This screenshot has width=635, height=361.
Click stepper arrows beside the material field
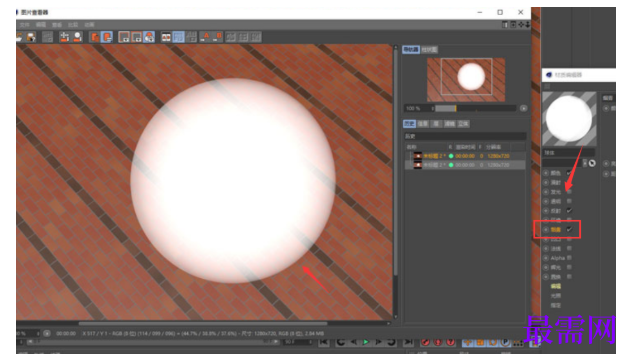click(584, 163)
